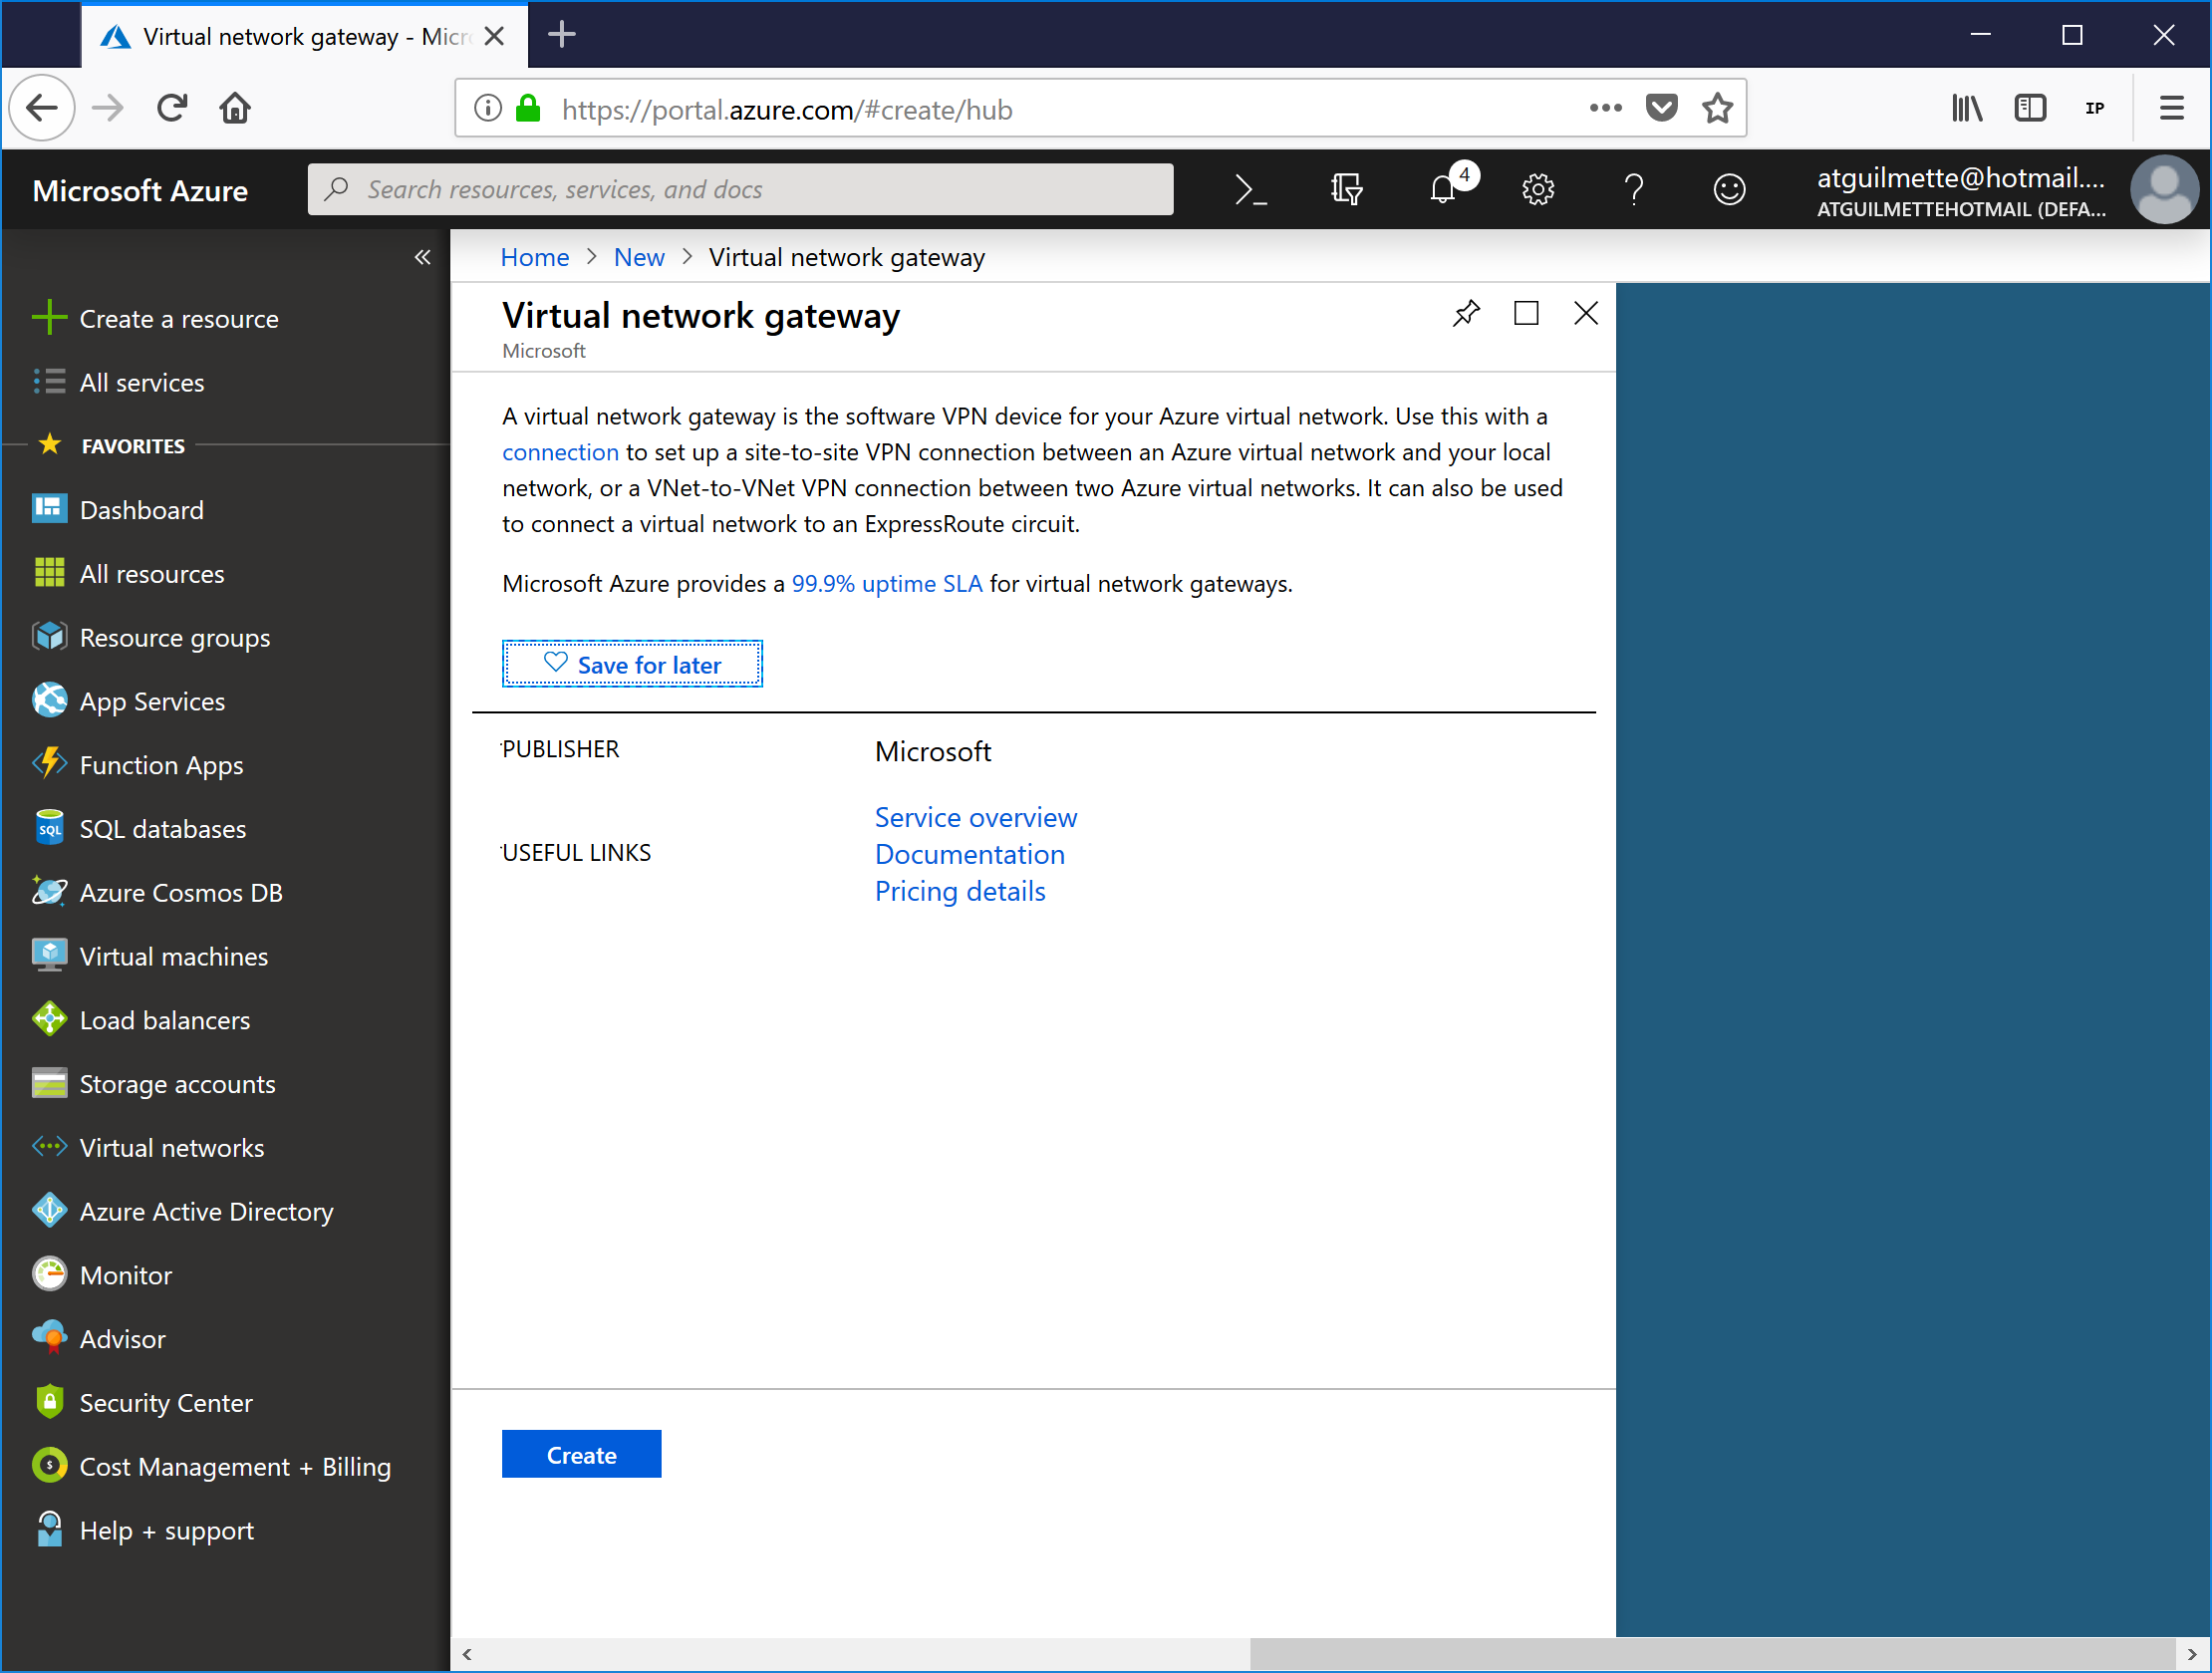Open a new browser tab
The height and width of the screenshot is (1673, 2212).
pos(562,35)
